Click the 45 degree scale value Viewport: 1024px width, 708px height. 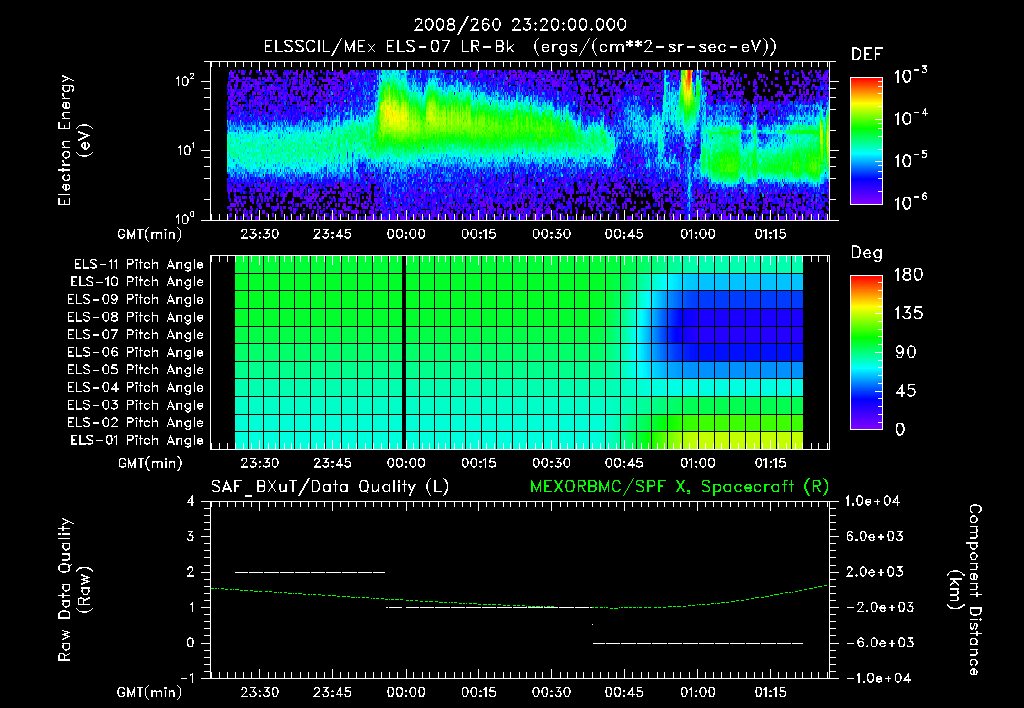(906, 391)
